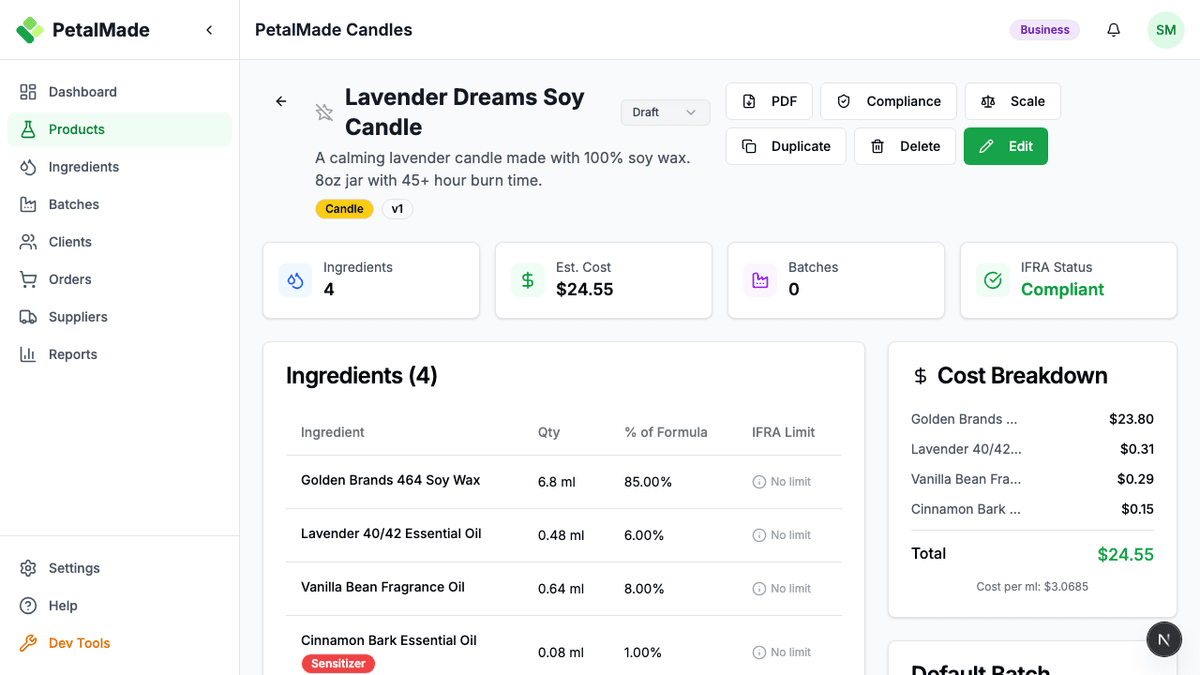This screenshot has width=1200, height=675.
Task: Select the Dashboard sidebar icon
Action: (x=29, y=91)
